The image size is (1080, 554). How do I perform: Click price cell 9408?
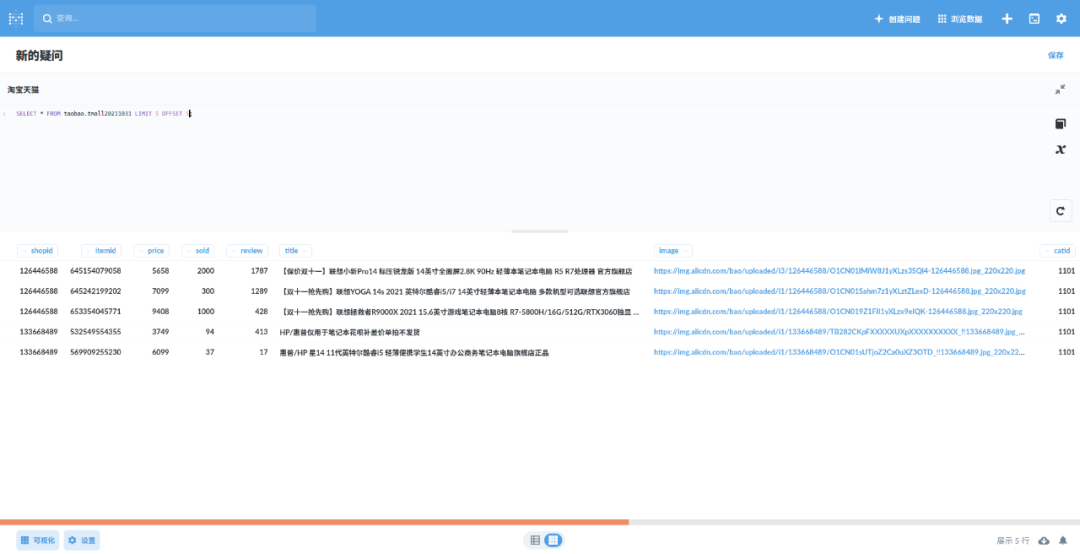coord(160,311)
